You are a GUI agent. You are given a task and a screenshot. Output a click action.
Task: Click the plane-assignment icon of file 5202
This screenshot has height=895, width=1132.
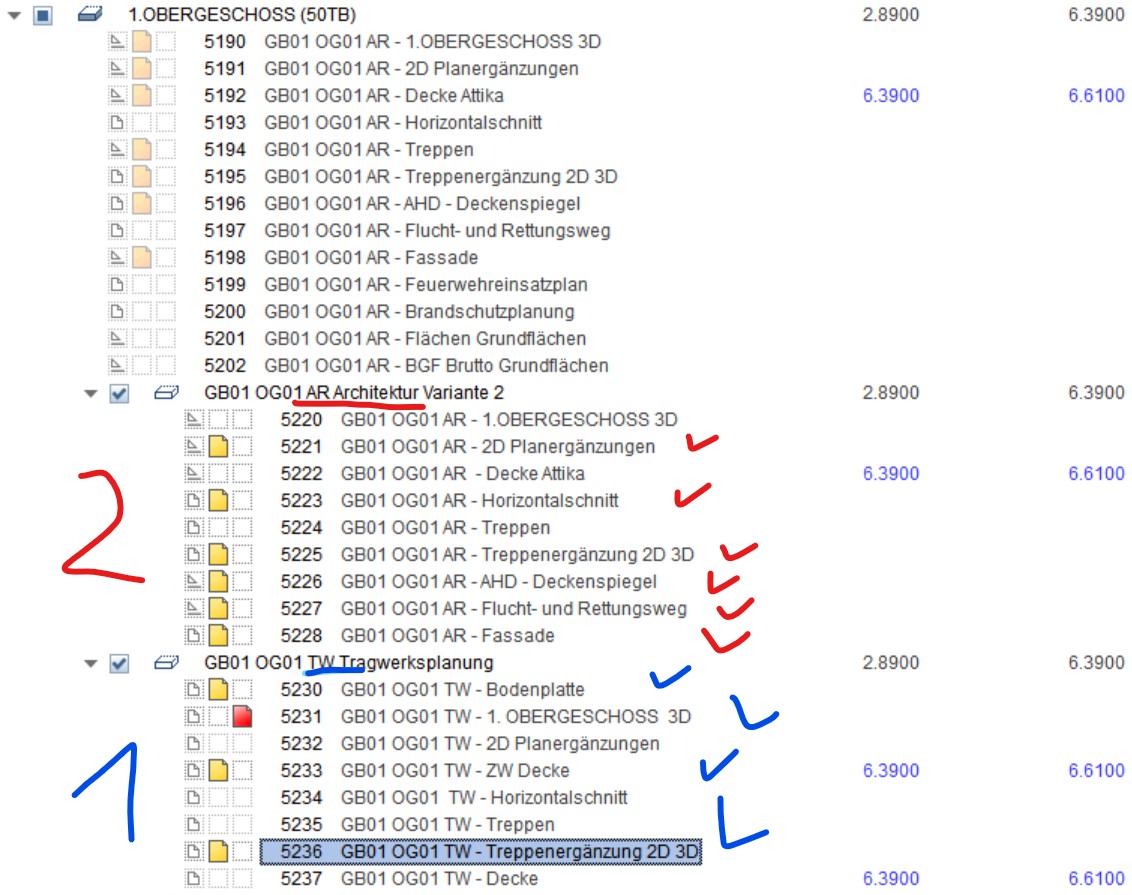pyautogui.click(x=116, y=366)
